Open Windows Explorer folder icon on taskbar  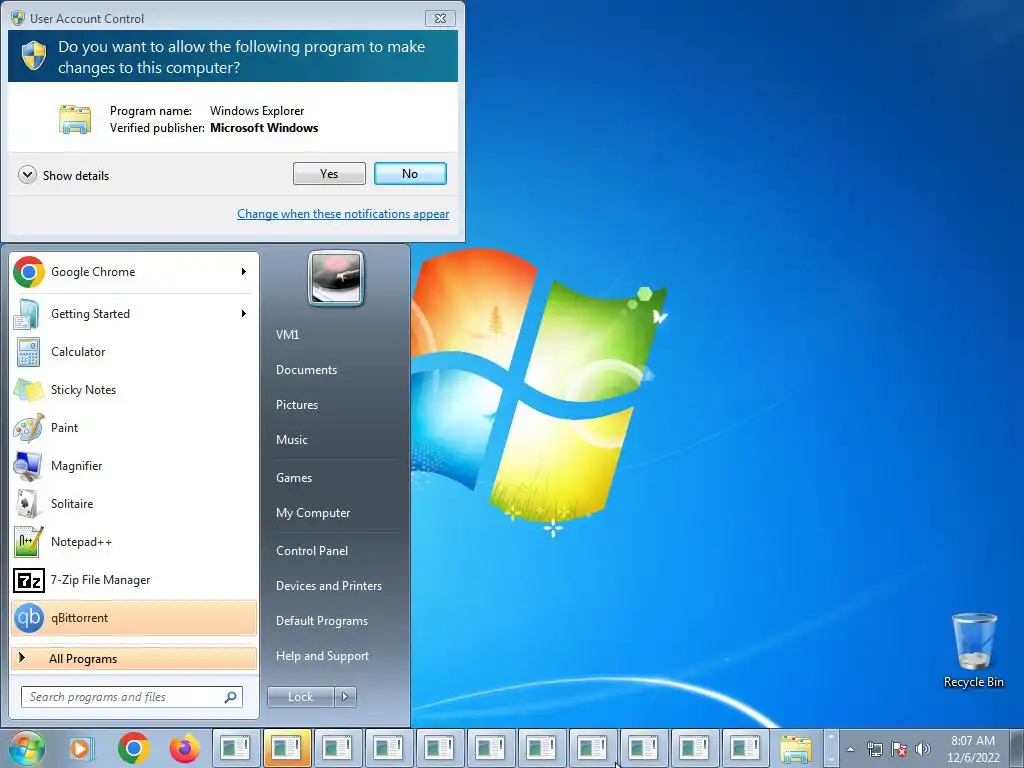795,749
